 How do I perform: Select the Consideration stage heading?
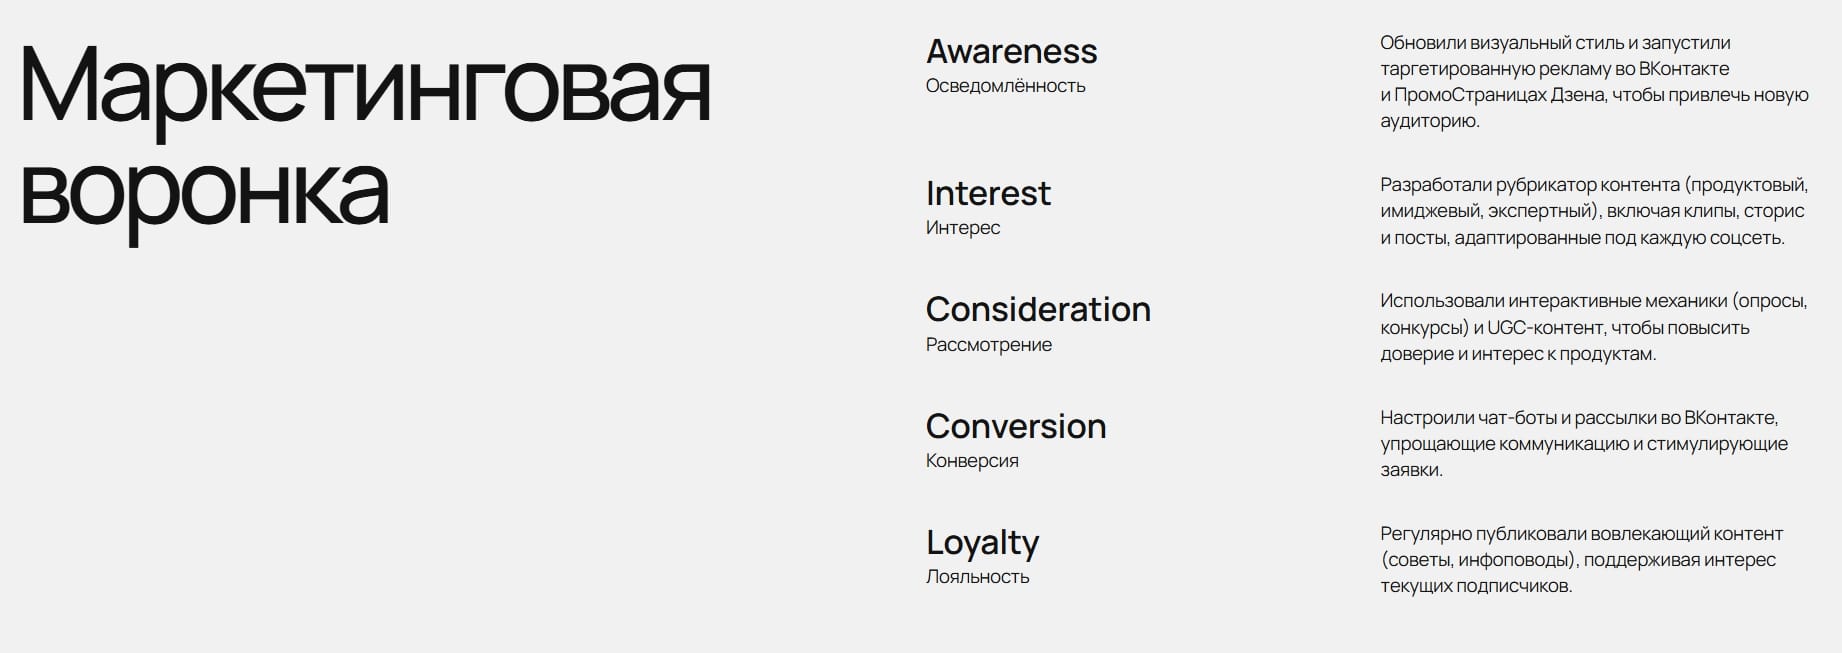[1038, 309]
